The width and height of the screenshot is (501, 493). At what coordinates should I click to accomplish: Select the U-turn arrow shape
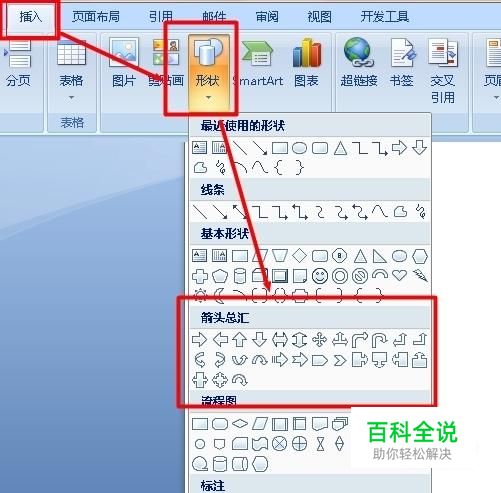point(380,340)
